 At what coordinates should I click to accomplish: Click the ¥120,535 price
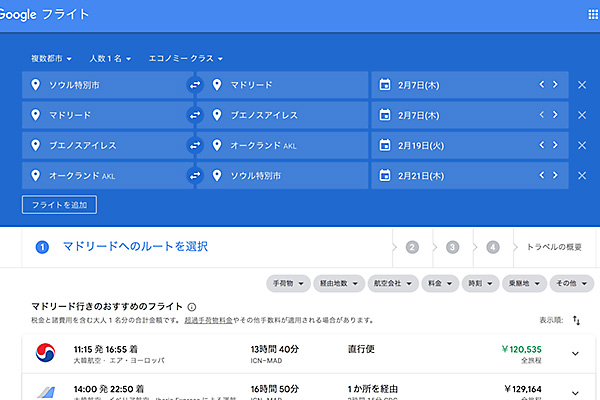[x=521, y=349]
